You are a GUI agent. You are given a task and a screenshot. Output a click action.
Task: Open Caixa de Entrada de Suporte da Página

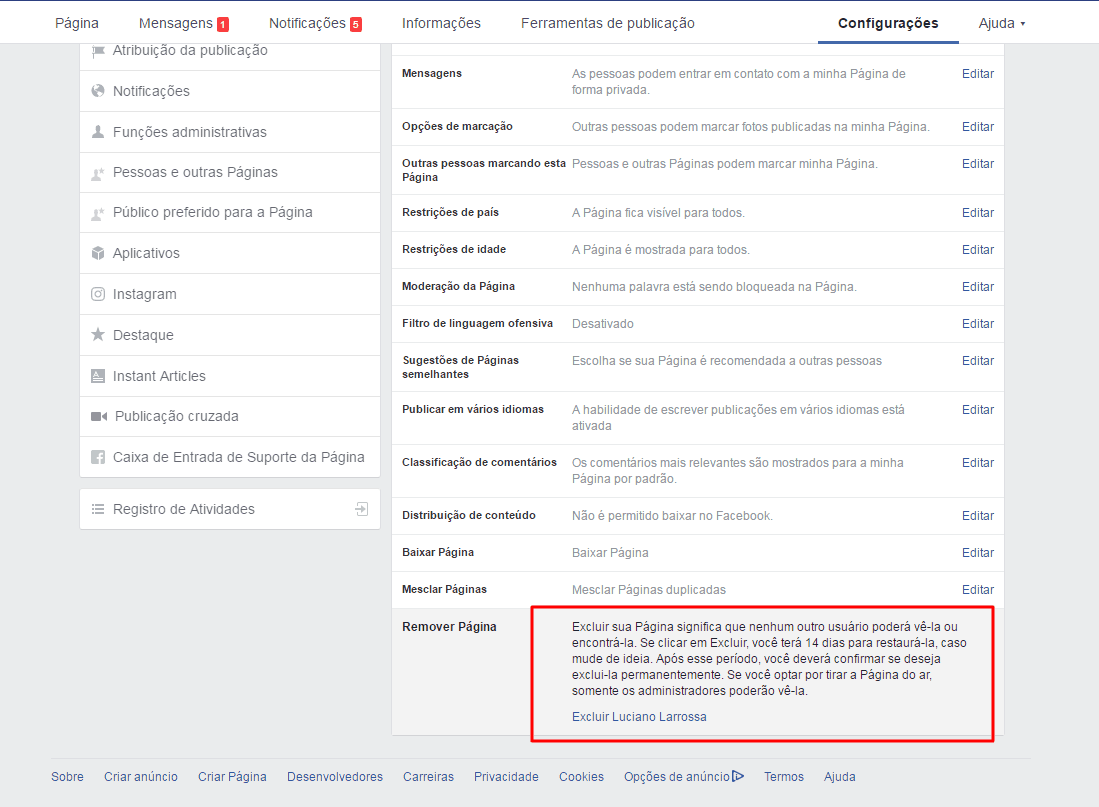click(230, 457)
